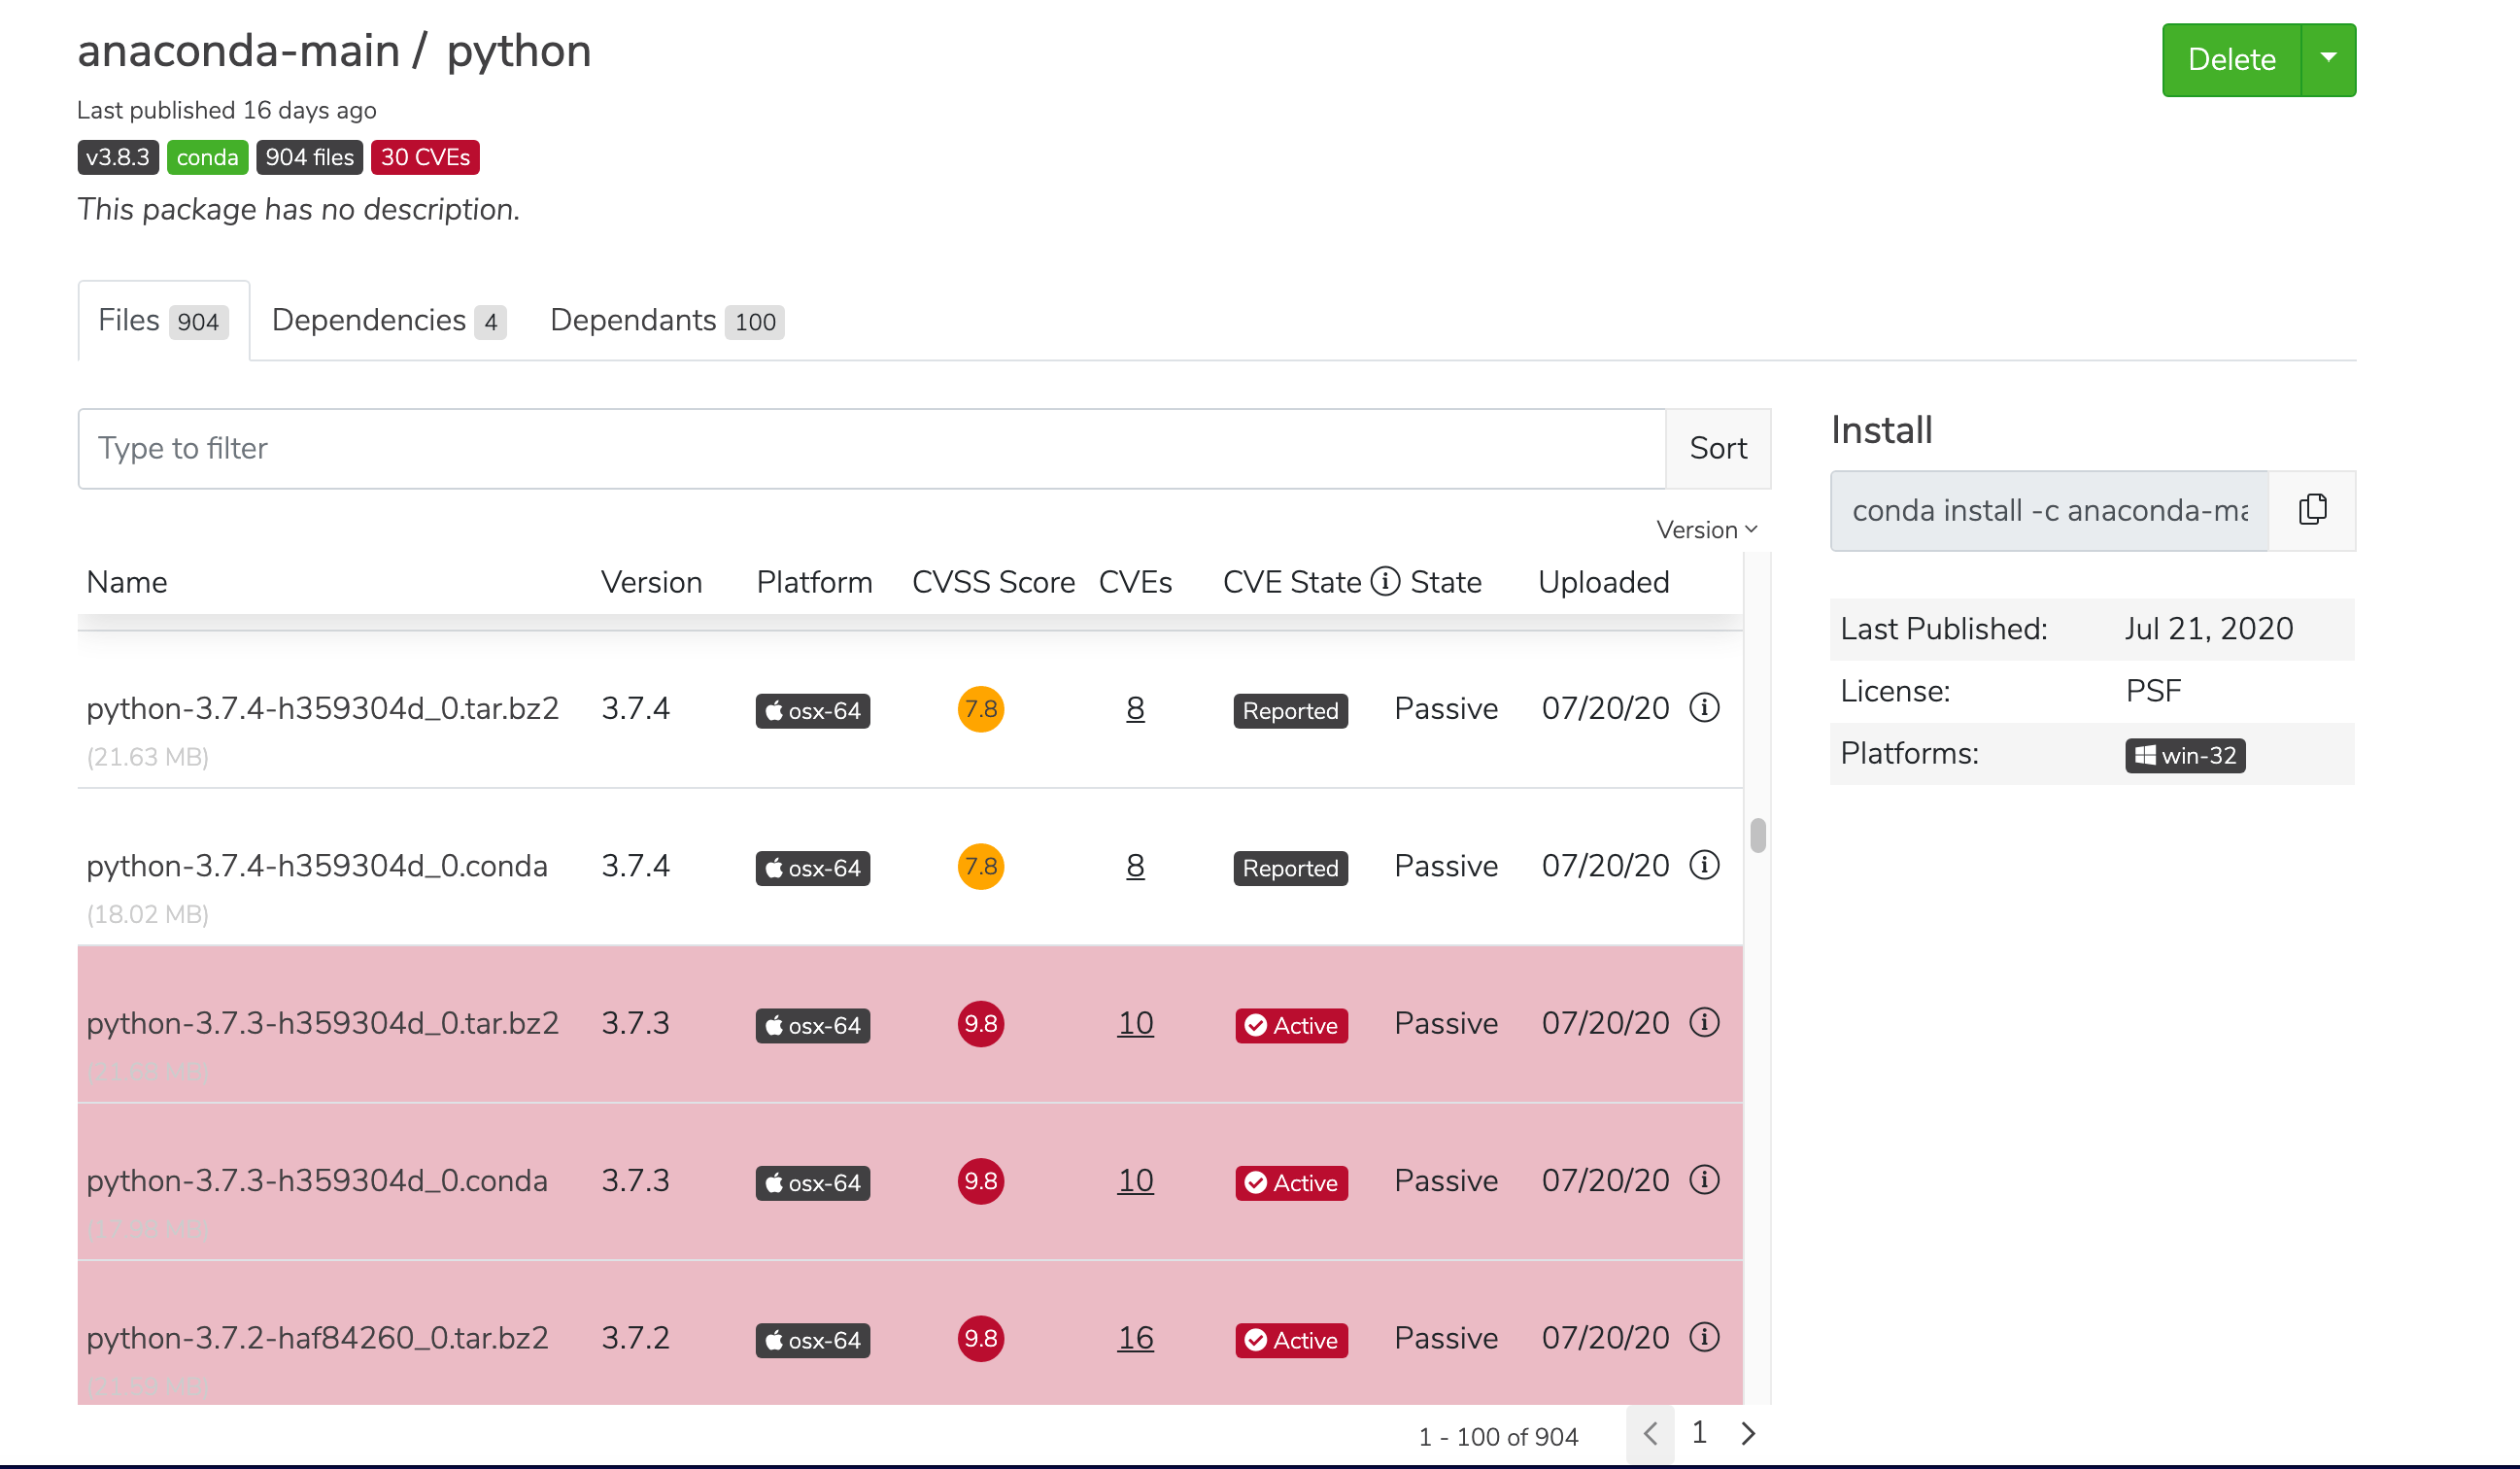Click the Name column header
This screenshot has height=1469, width=2520.
click(x=126, y=581)
